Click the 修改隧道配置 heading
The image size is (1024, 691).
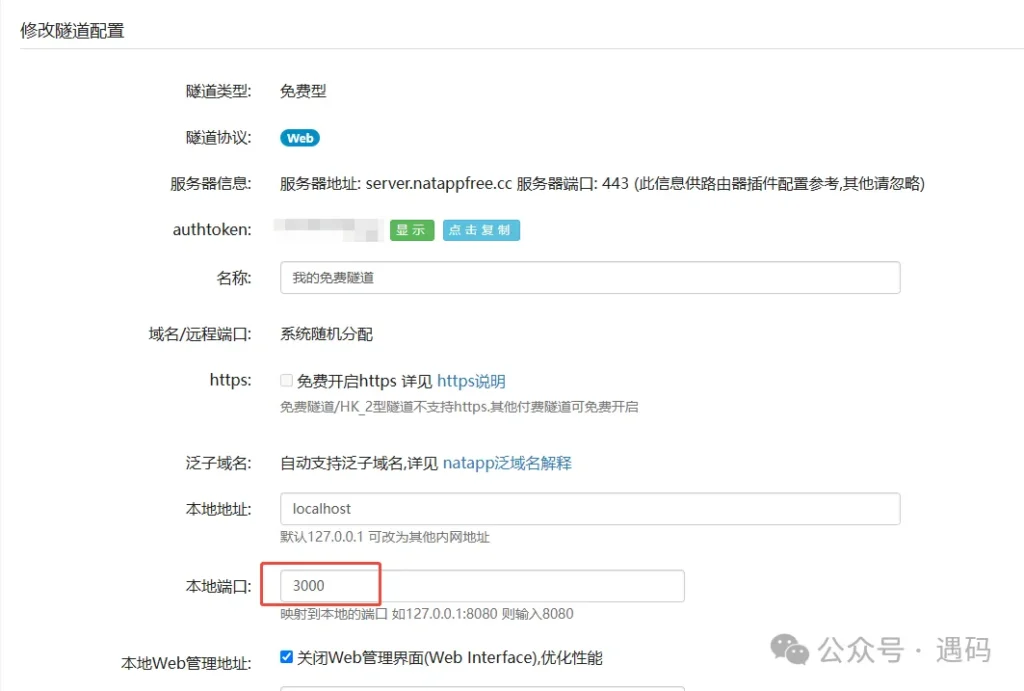tap(72, 30)
